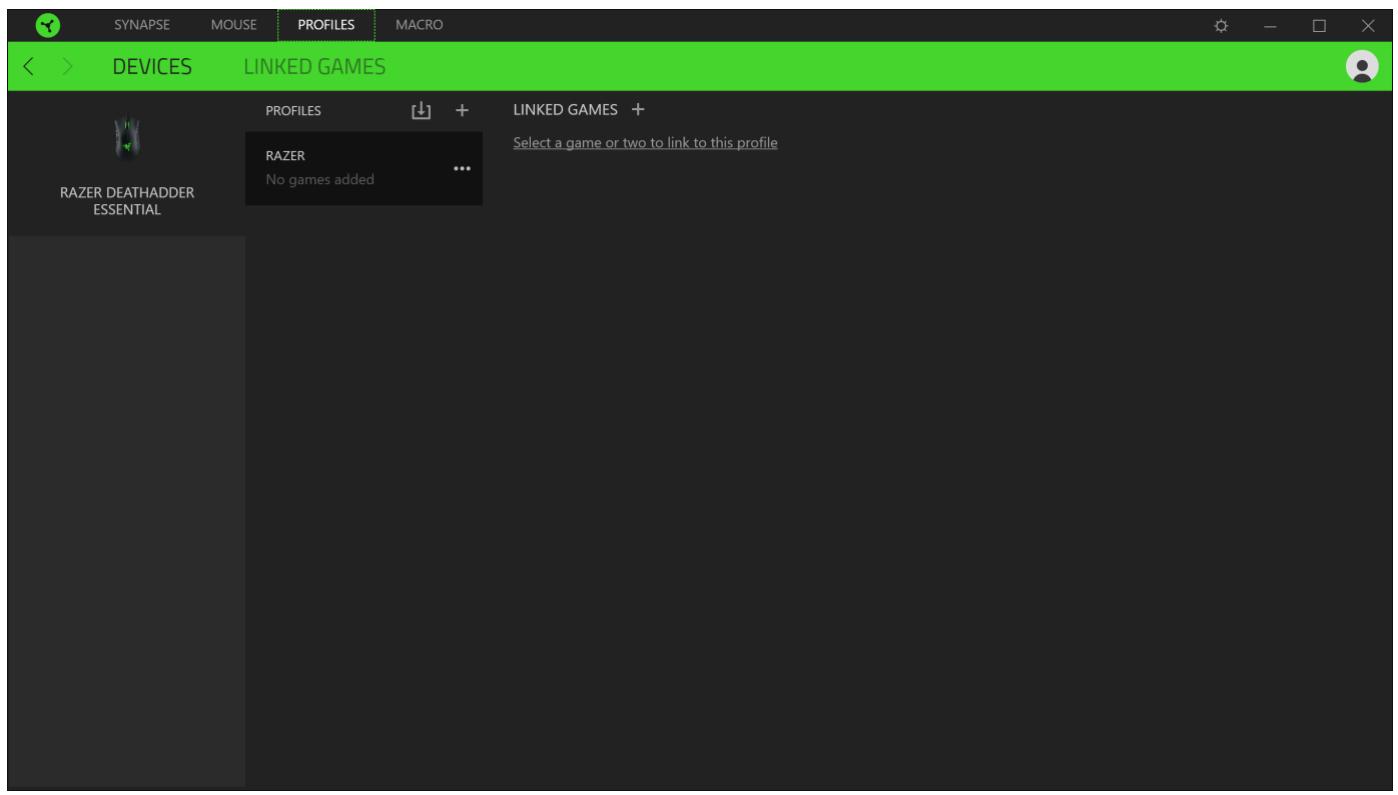Click the PROFILES column header
This screenshot has height=795, width=1398.
pos(293,112)
